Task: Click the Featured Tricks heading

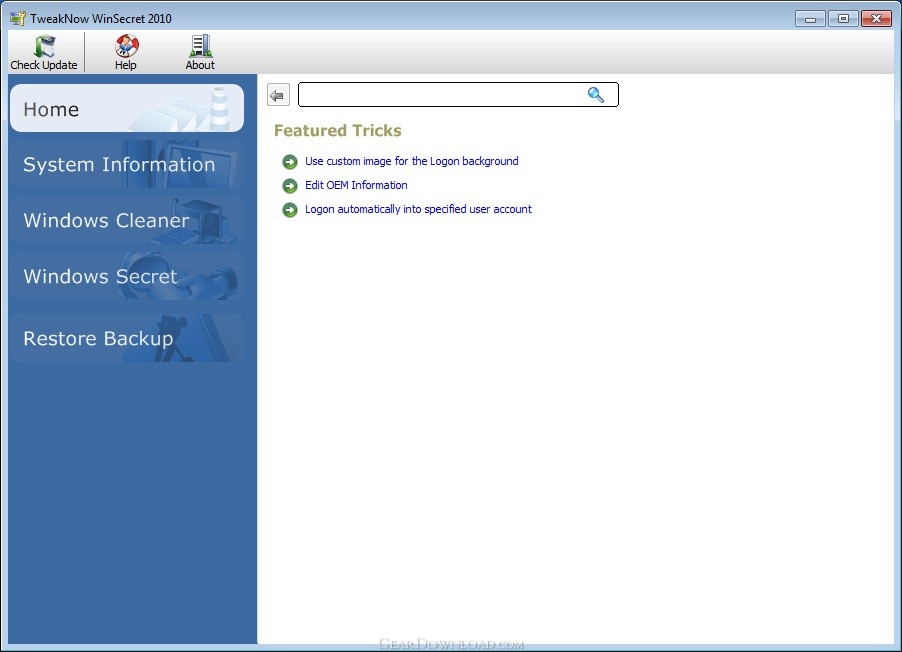Action: point(338,131)
